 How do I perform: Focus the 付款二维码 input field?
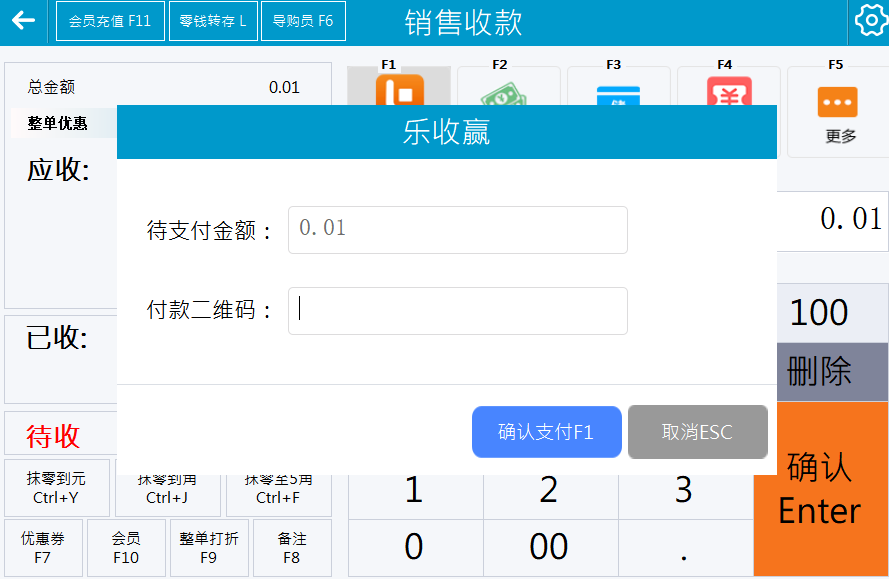tap(458, 311)
